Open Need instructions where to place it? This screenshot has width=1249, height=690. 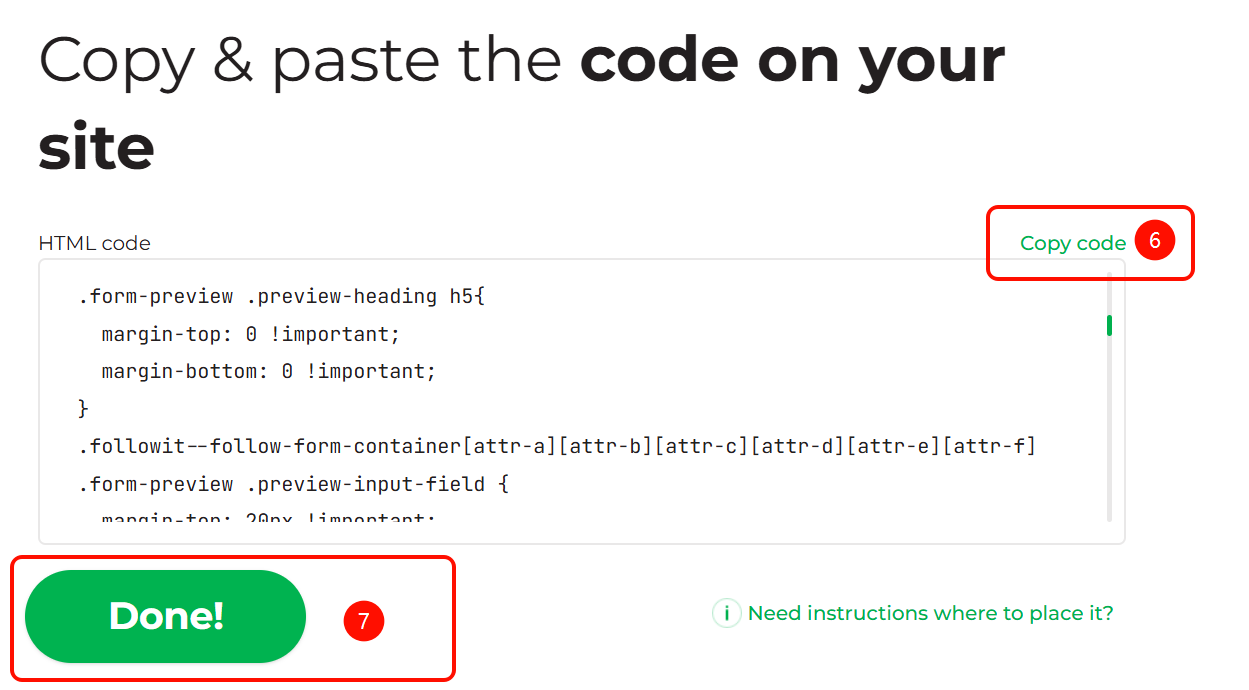tap(930, 613)
